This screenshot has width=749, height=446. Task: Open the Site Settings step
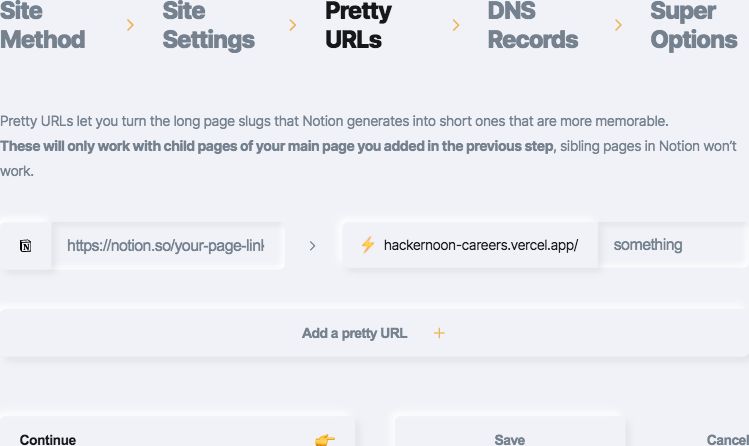click(x=208, y=25)
